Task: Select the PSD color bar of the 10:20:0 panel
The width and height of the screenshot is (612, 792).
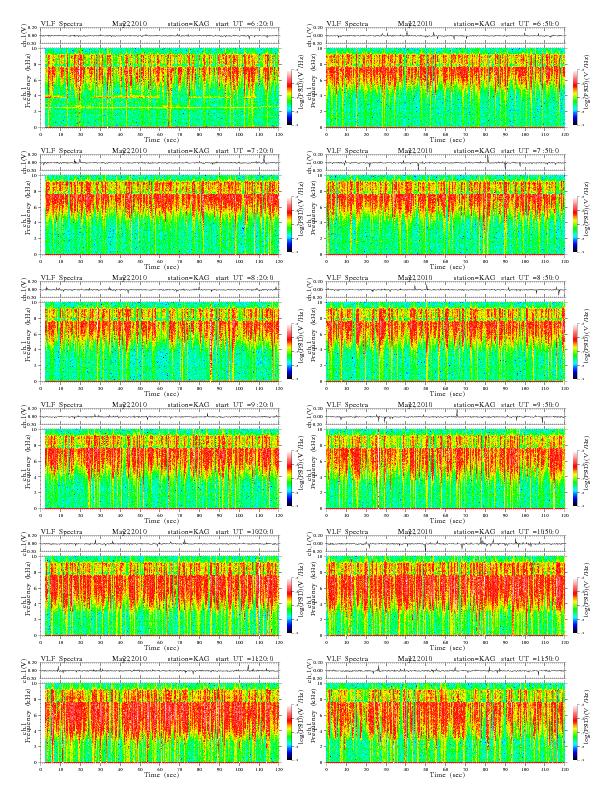Action: click(289, 605)
